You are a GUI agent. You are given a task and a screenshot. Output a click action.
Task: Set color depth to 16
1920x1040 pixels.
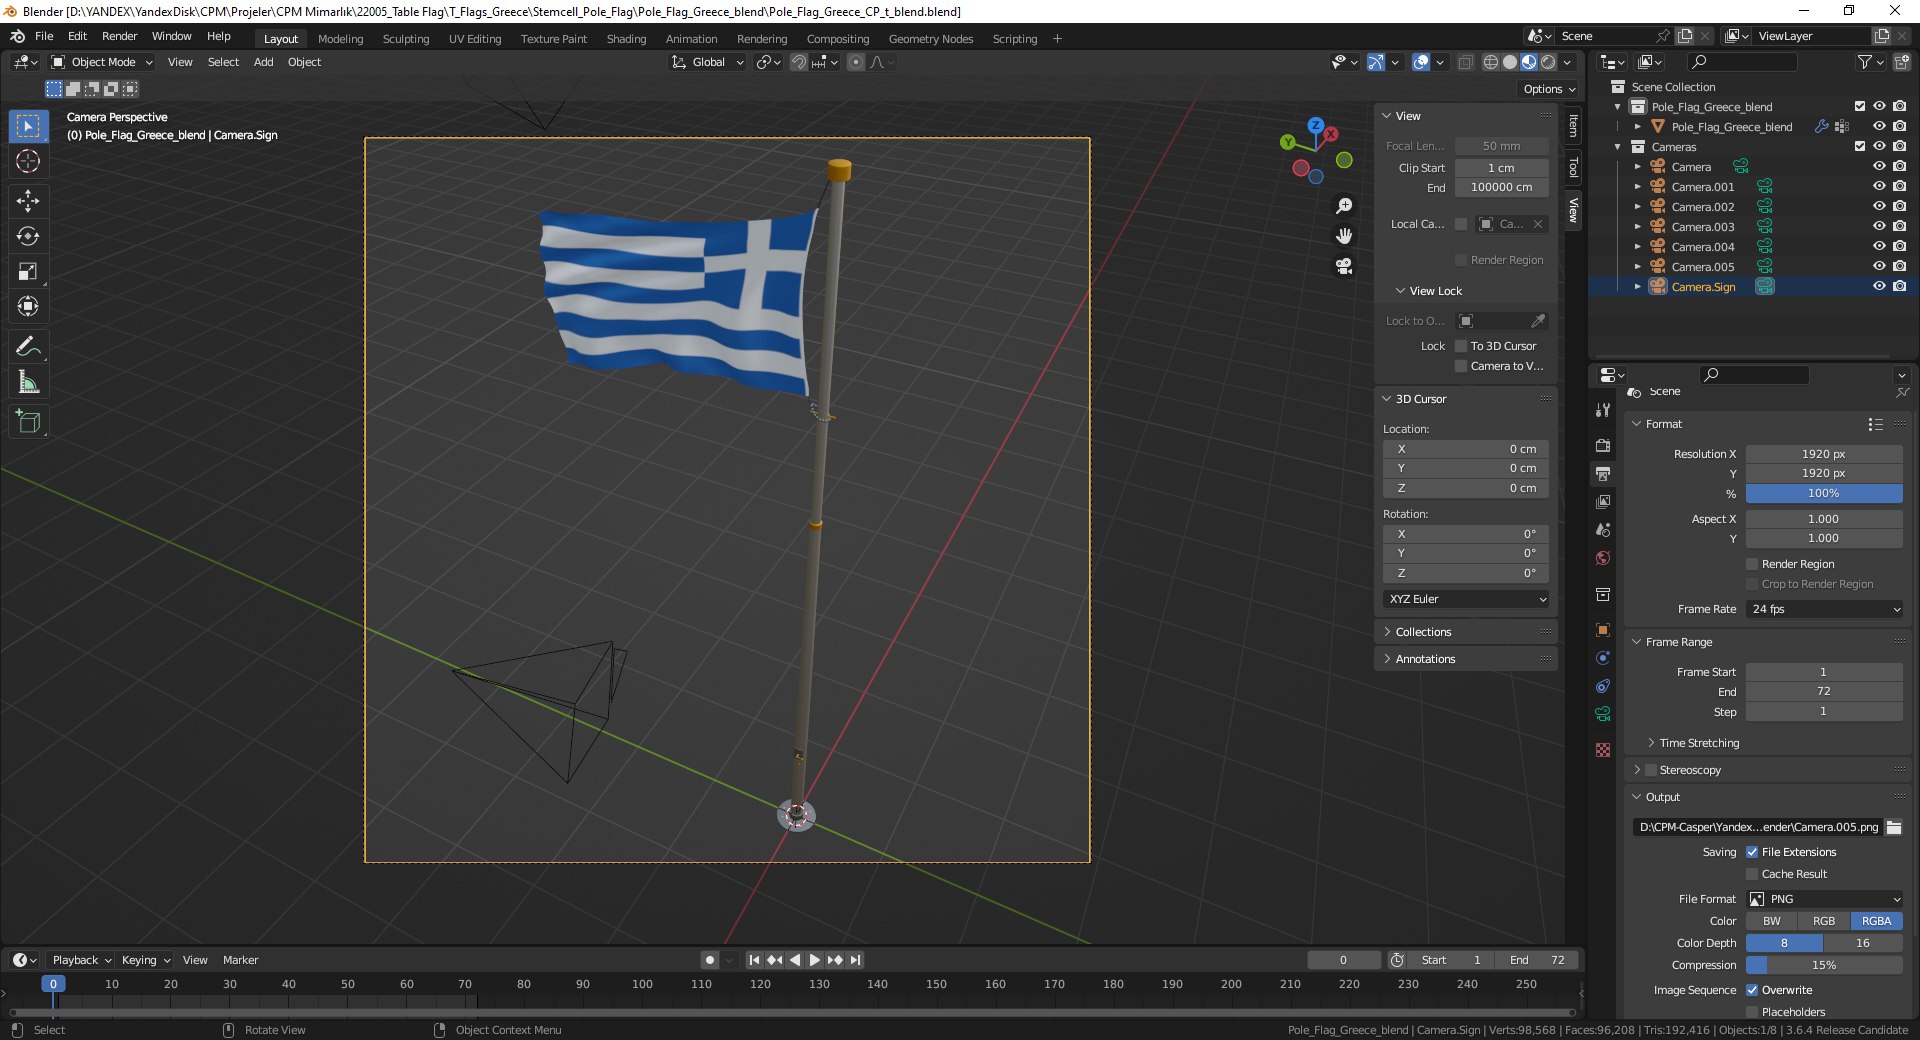click(x=1863, y=943)
